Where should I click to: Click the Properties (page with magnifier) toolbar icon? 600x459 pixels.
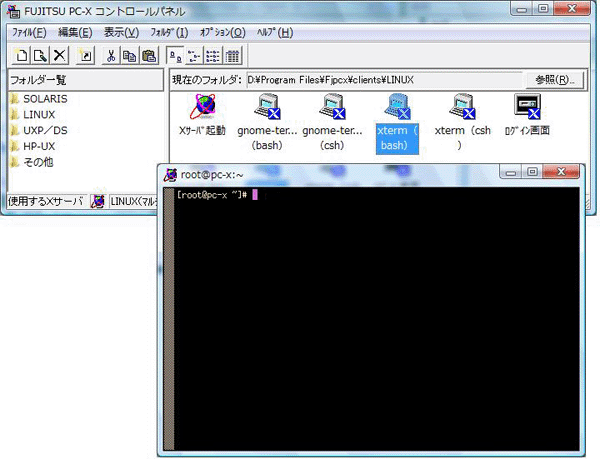point(40,56)
